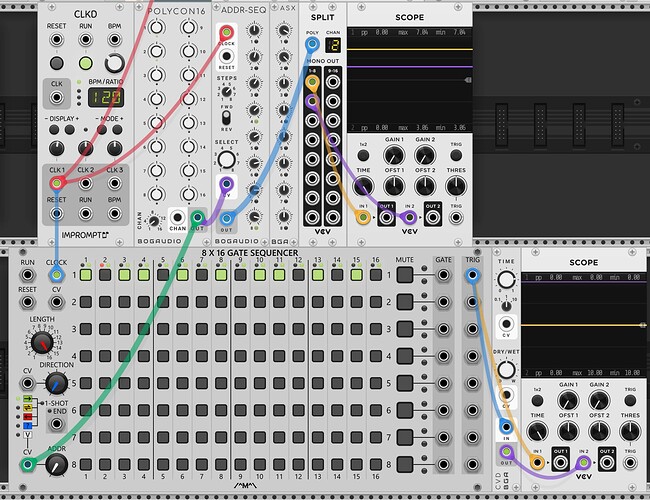
Task: Click the TIME knob on CVD module
Action: [506, 279]
